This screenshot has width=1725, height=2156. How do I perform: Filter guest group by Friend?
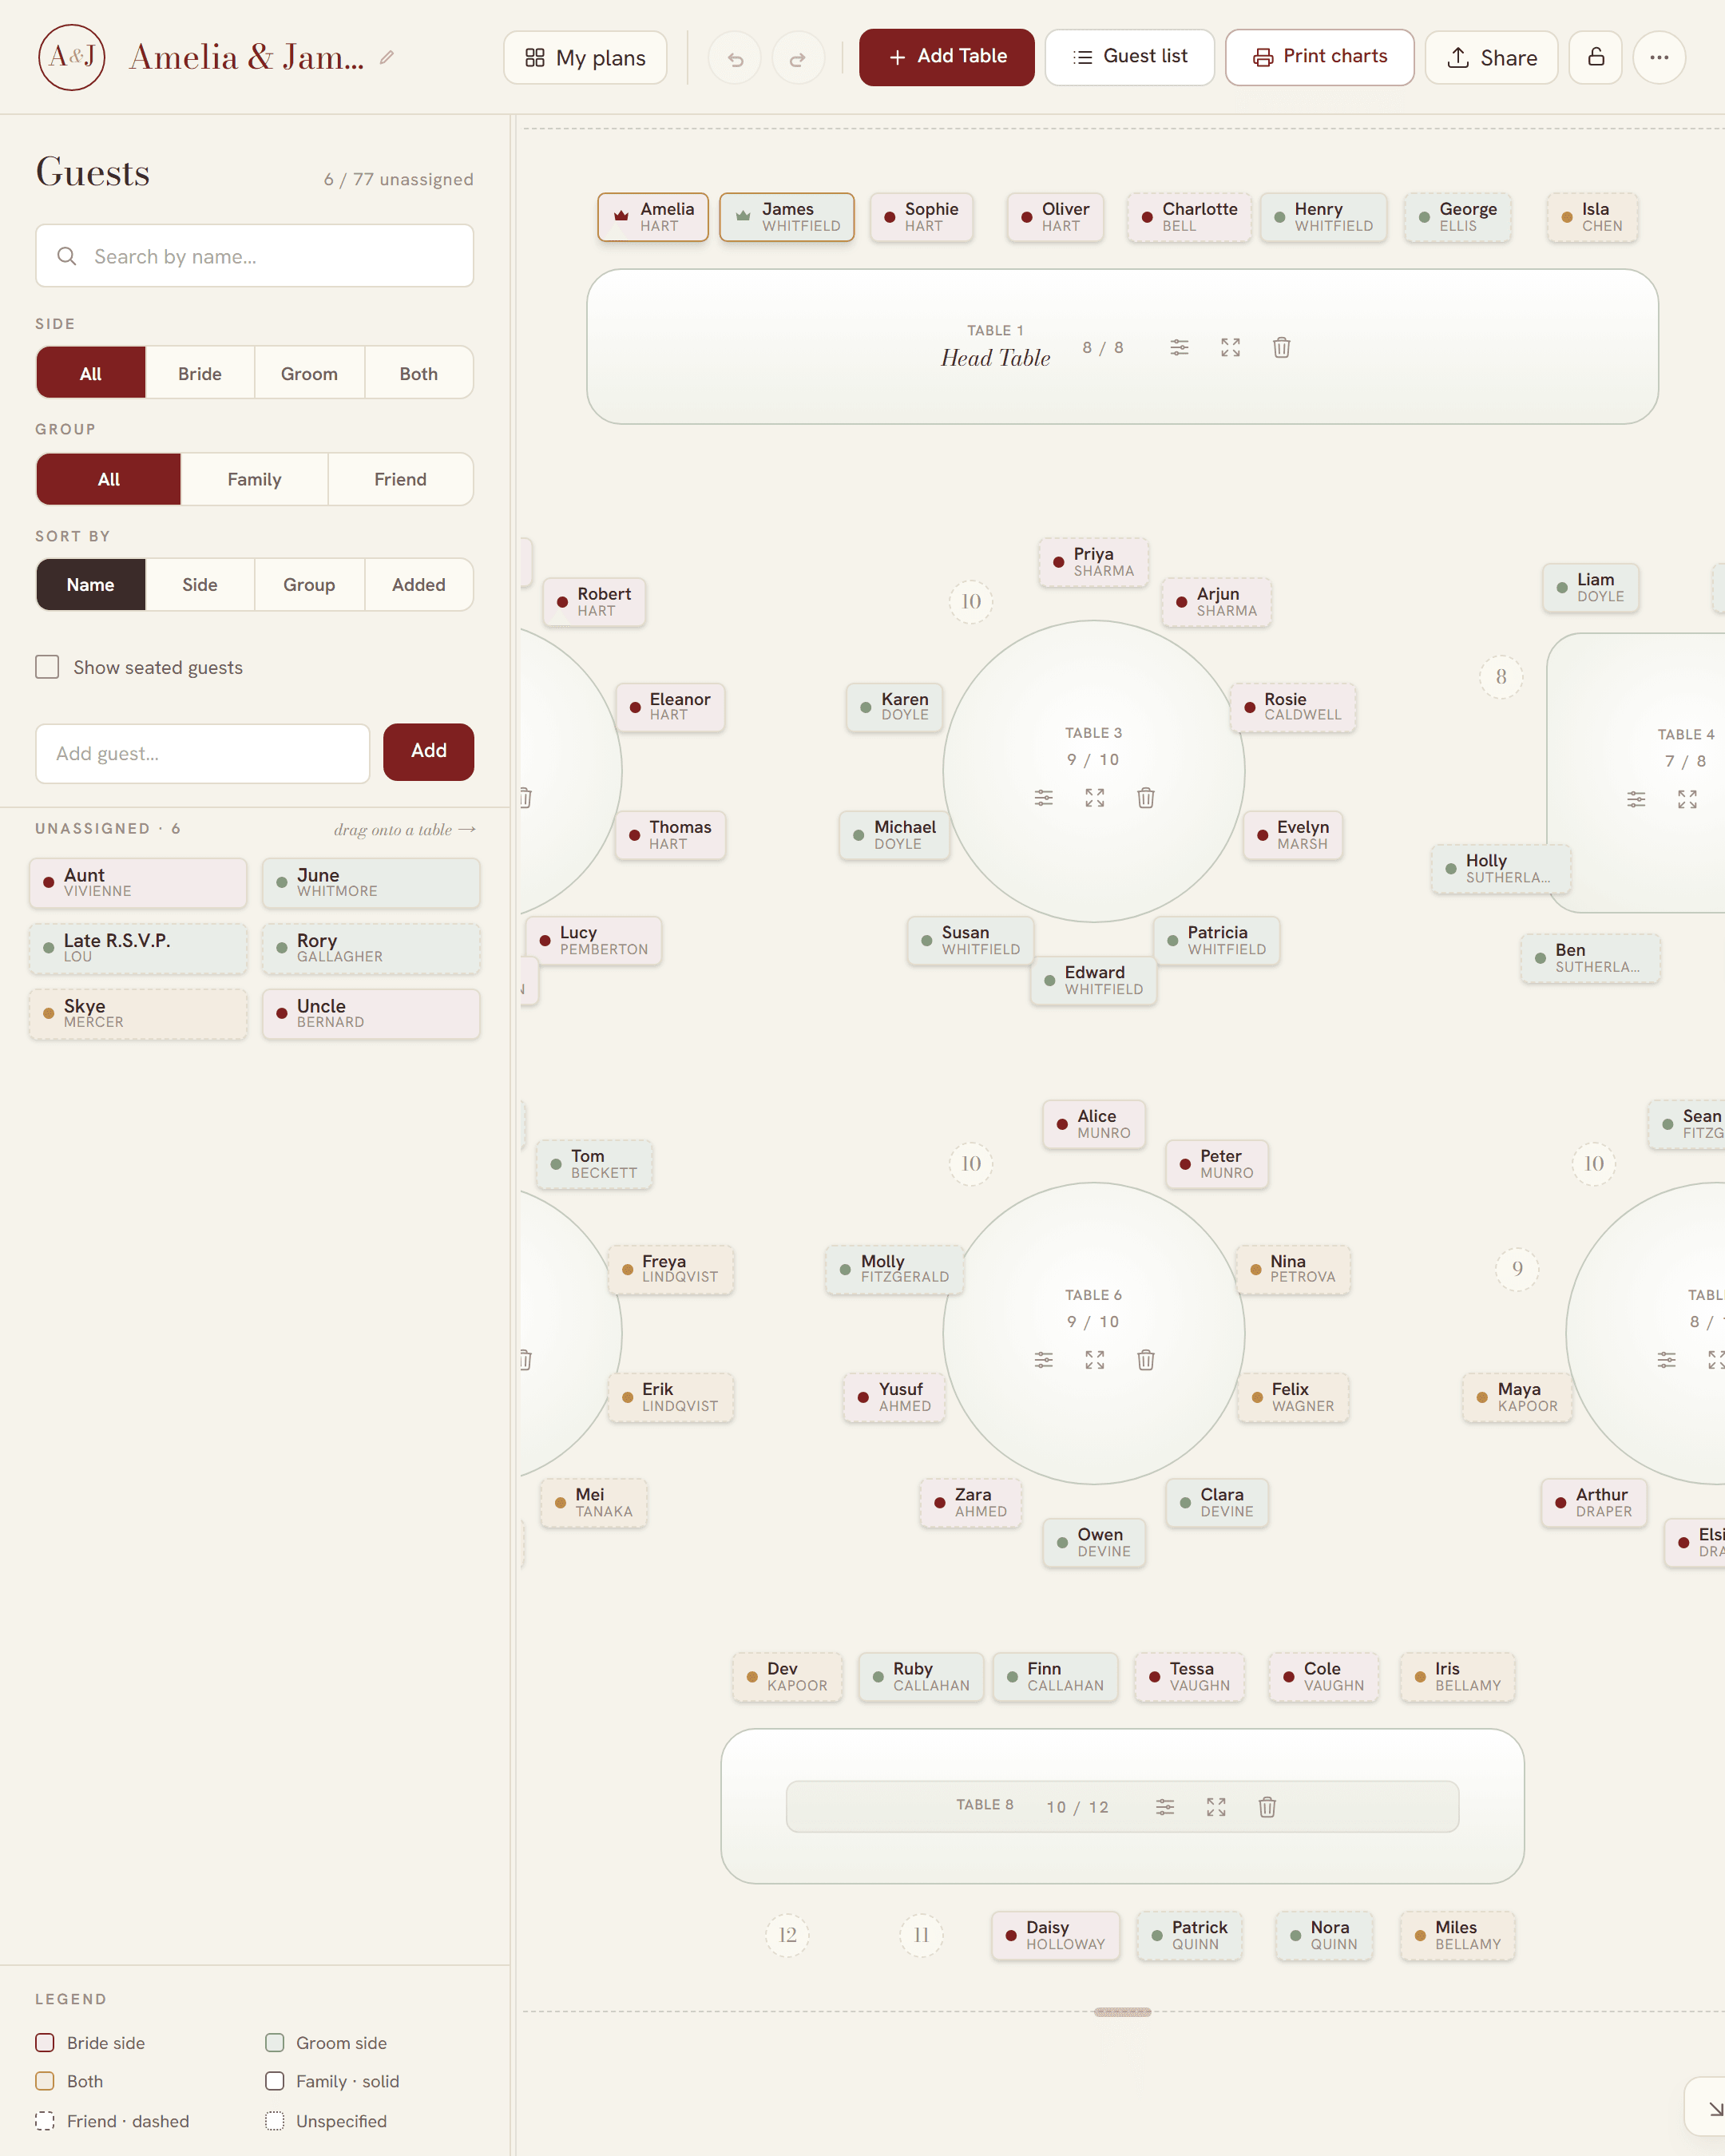tap(400, 479)
